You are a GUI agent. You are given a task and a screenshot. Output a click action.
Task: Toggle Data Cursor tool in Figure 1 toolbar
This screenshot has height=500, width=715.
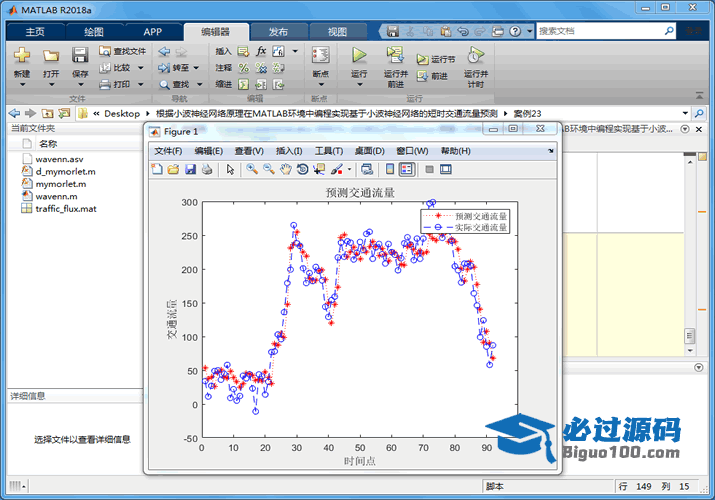pos(319,170)
